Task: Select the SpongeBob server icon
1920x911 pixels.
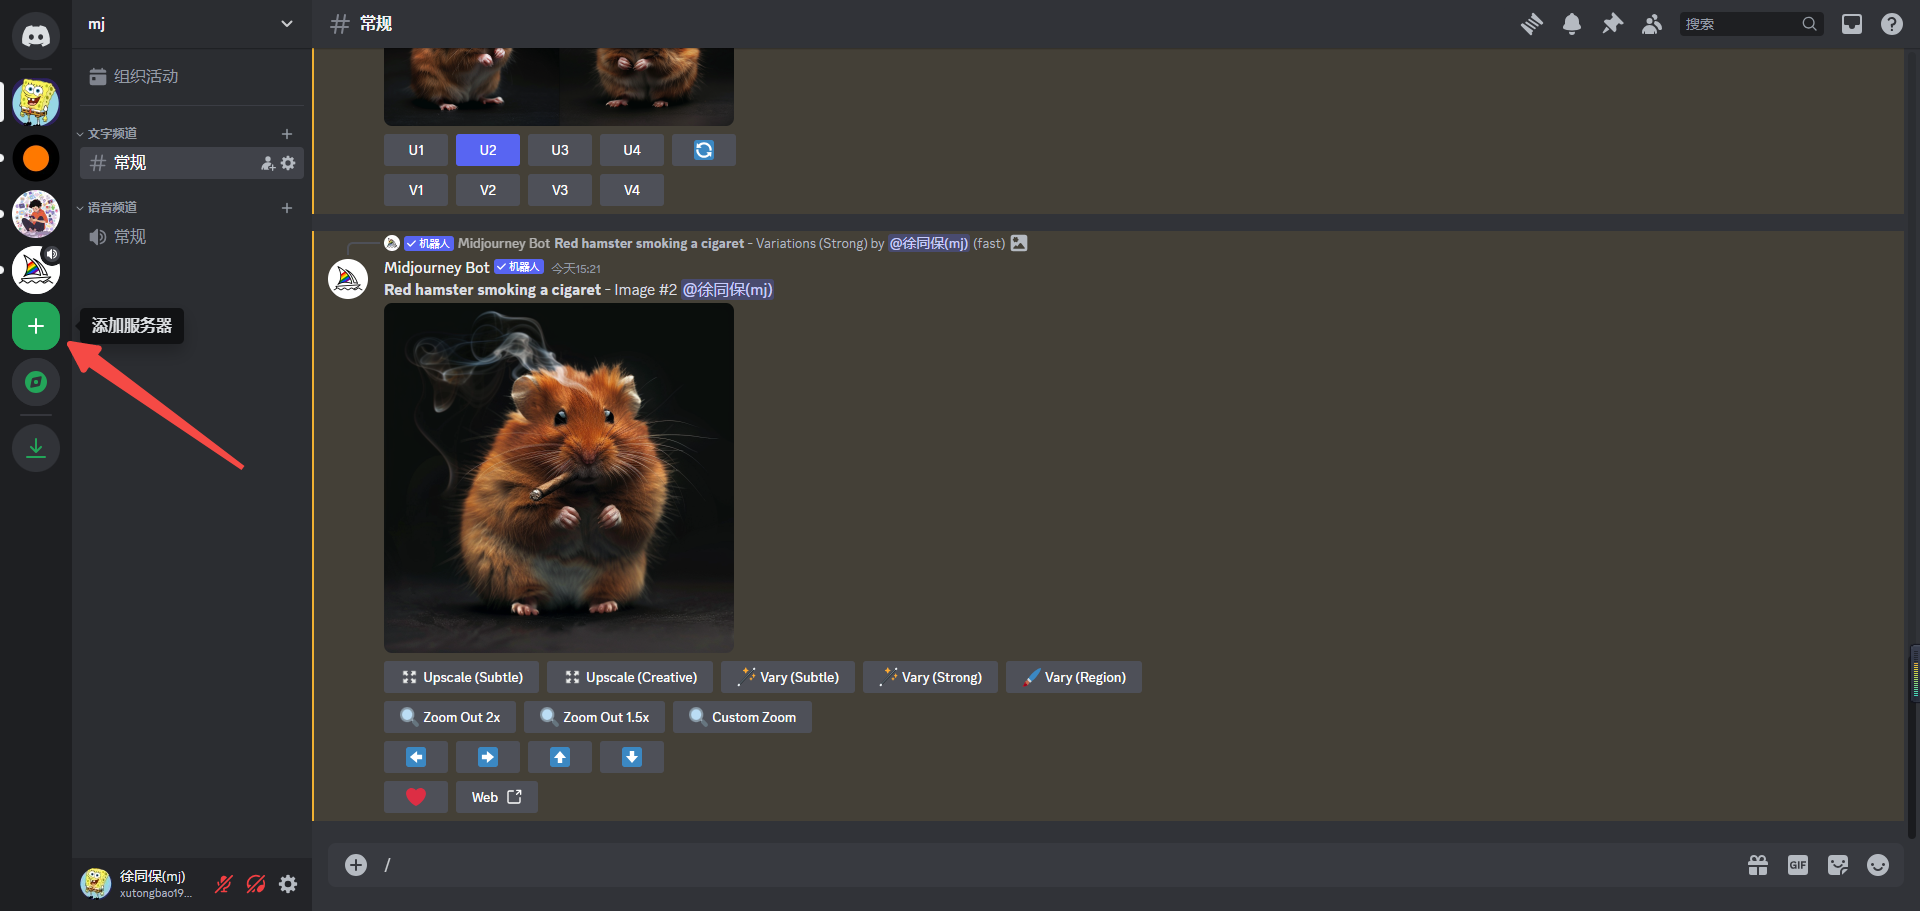Action: (x=36, y=102)
